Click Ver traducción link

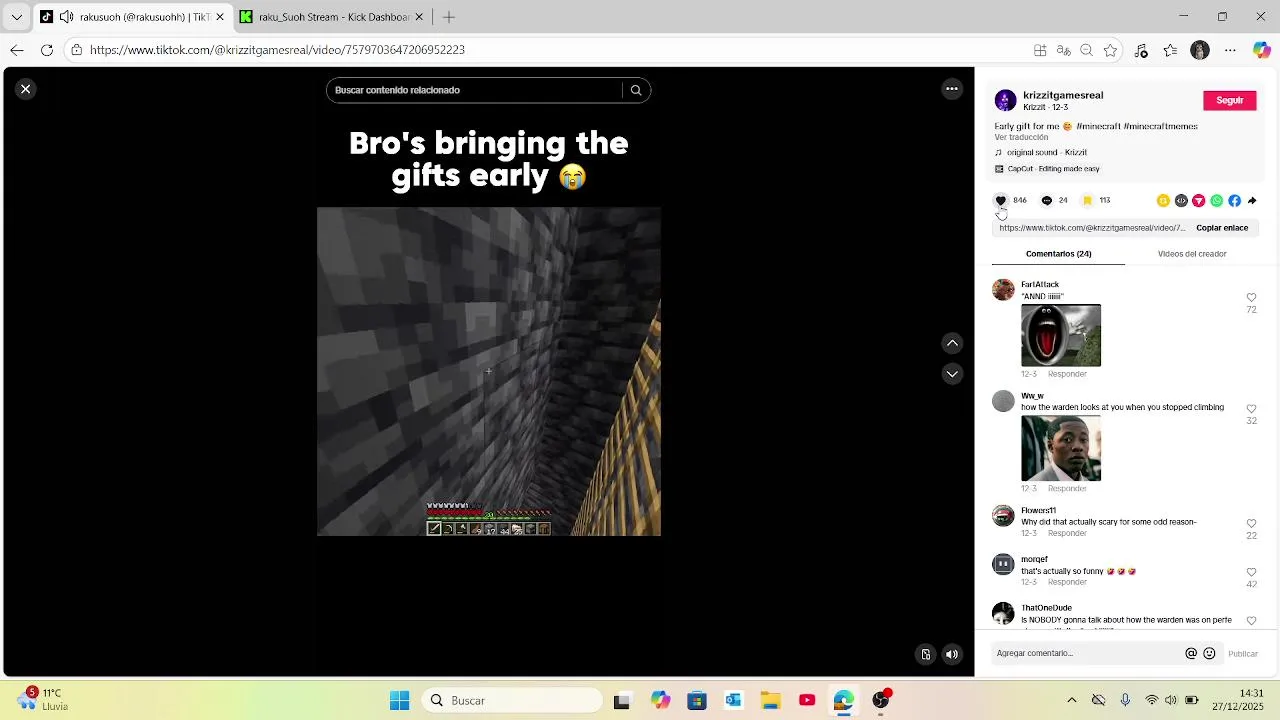point(1021,137)
